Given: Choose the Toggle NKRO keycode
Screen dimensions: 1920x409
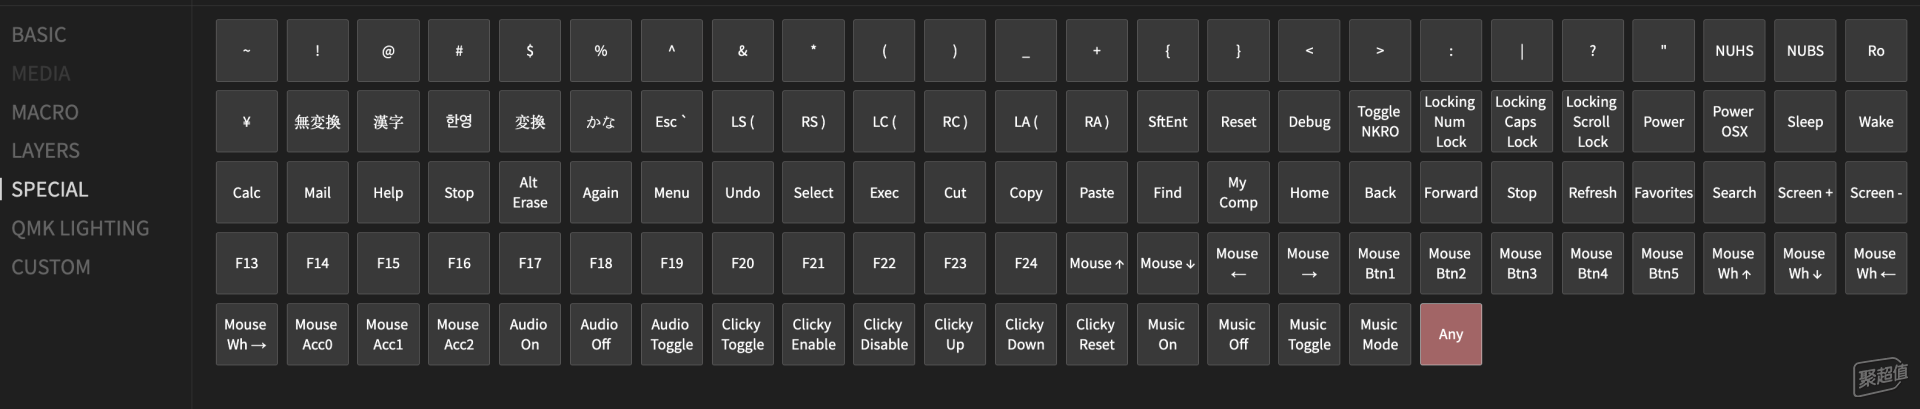Looking at the screenshot, I should point(1379,122).
